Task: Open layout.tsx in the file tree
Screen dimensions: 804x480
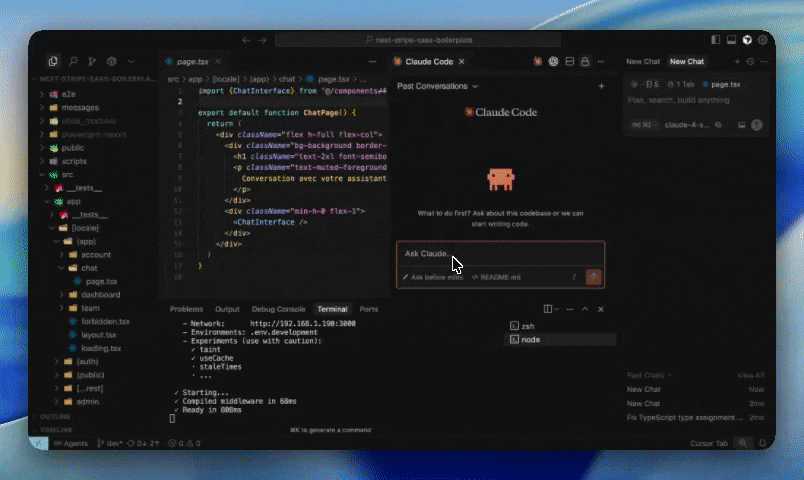Action: coord(99,335)
